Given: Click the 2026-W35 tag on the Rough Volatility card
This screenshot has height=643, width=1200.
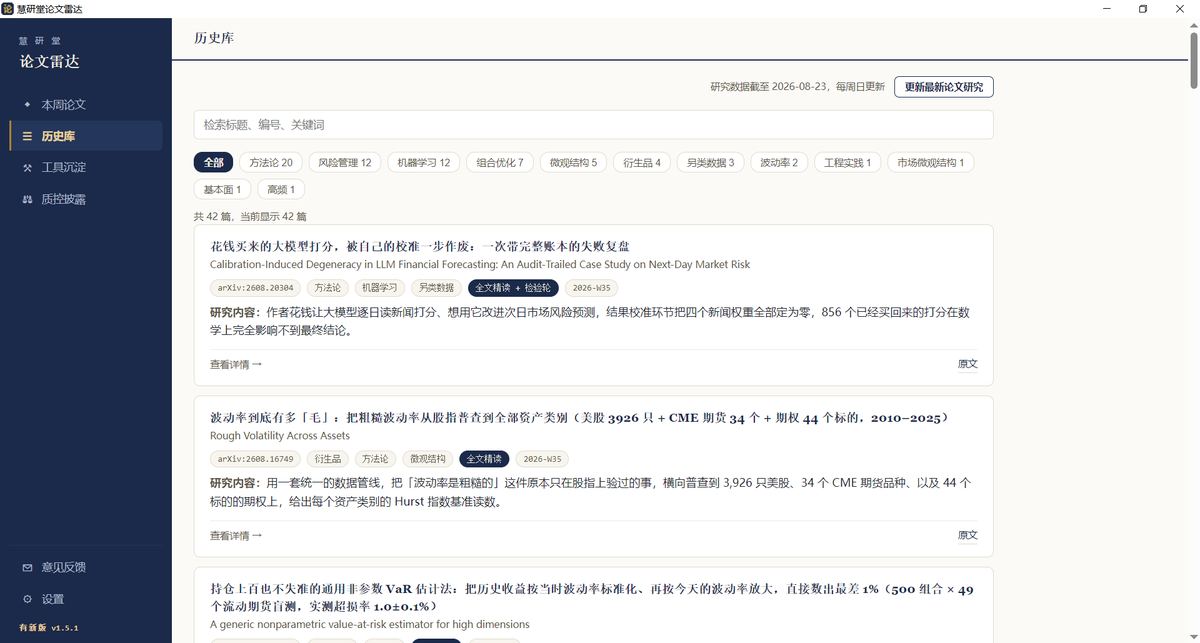Looking at the screenshot, I should coord(543,459).
